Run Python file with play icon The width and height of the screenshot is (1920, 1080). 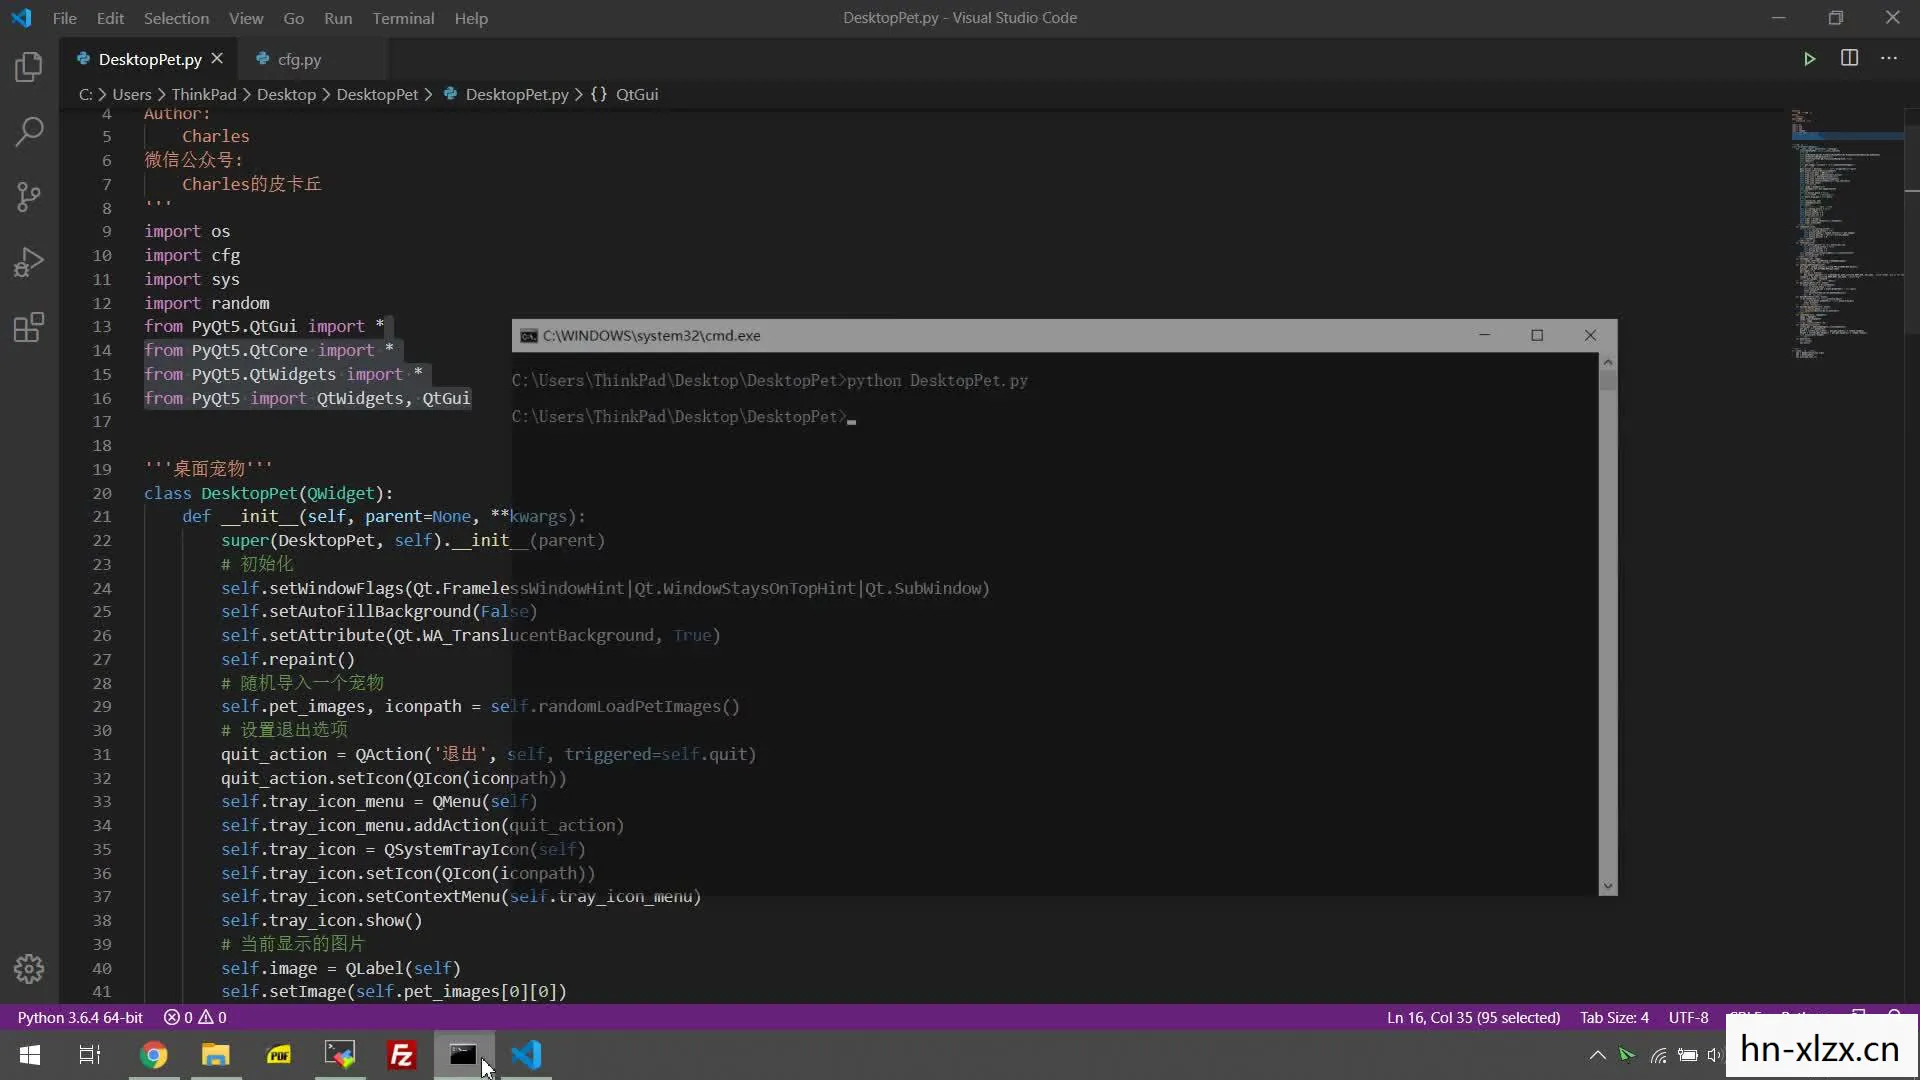point(1809,59)
